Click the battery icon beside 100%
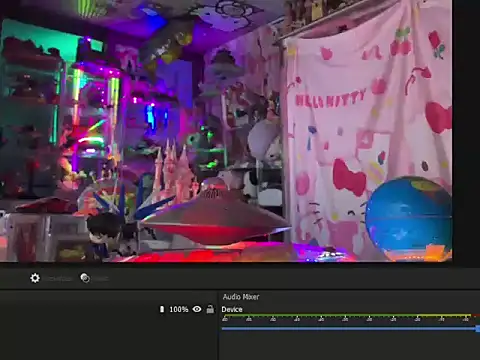 [162, 309]
